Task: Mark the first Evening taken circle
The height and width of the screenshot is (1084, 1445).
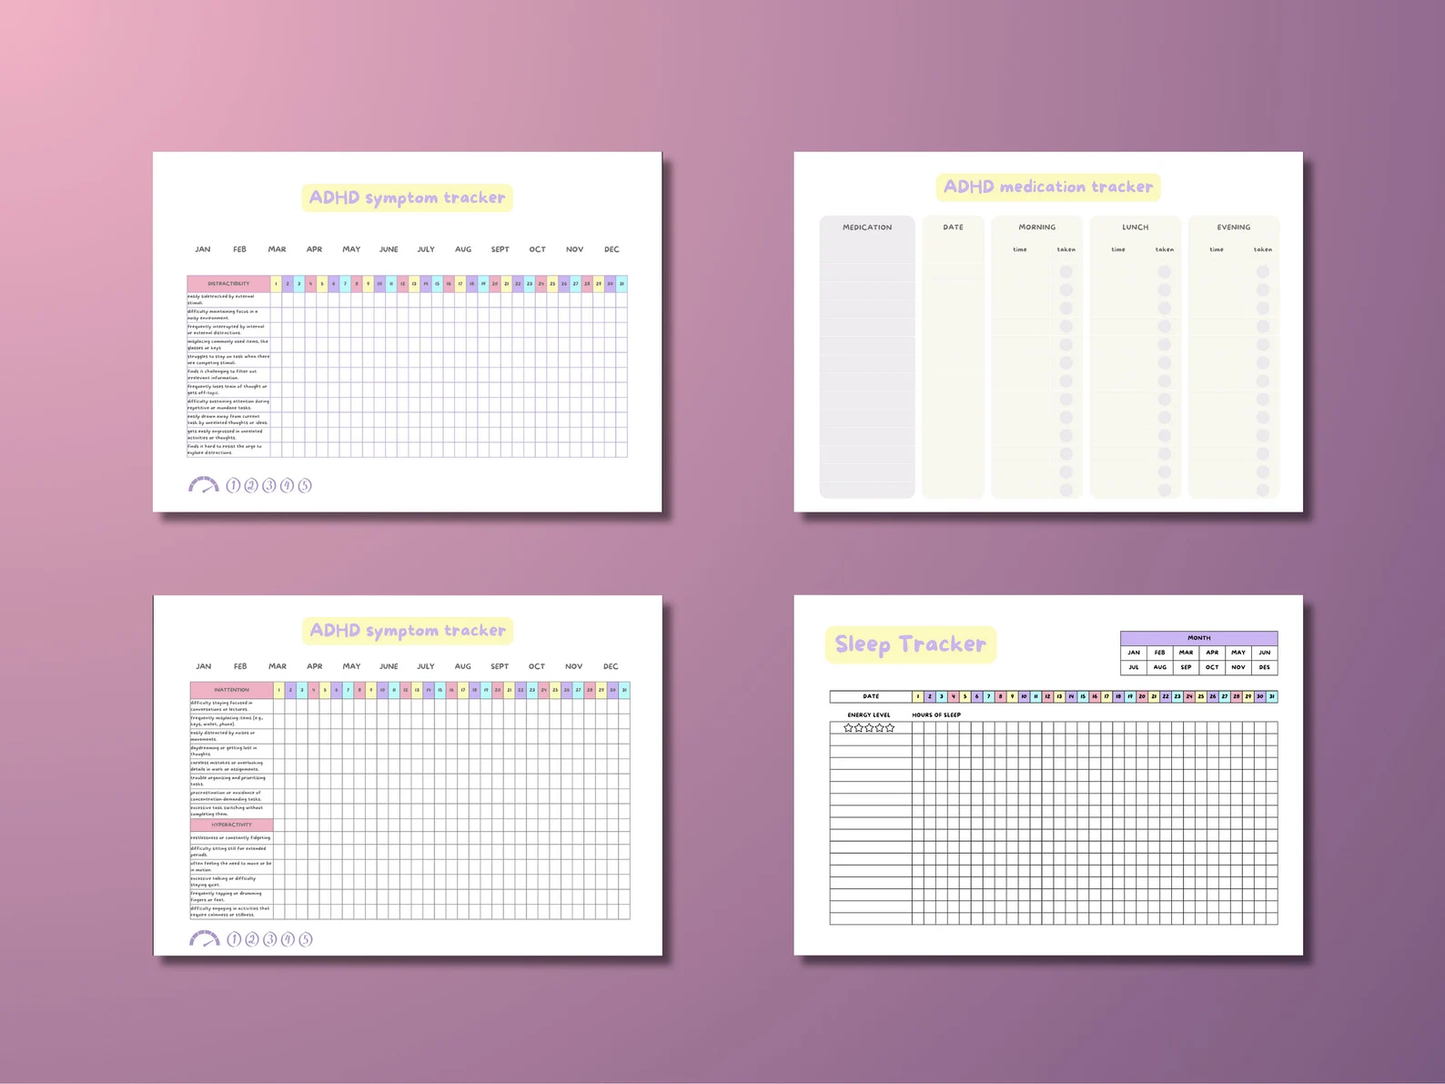Action: pos(1263,272)
